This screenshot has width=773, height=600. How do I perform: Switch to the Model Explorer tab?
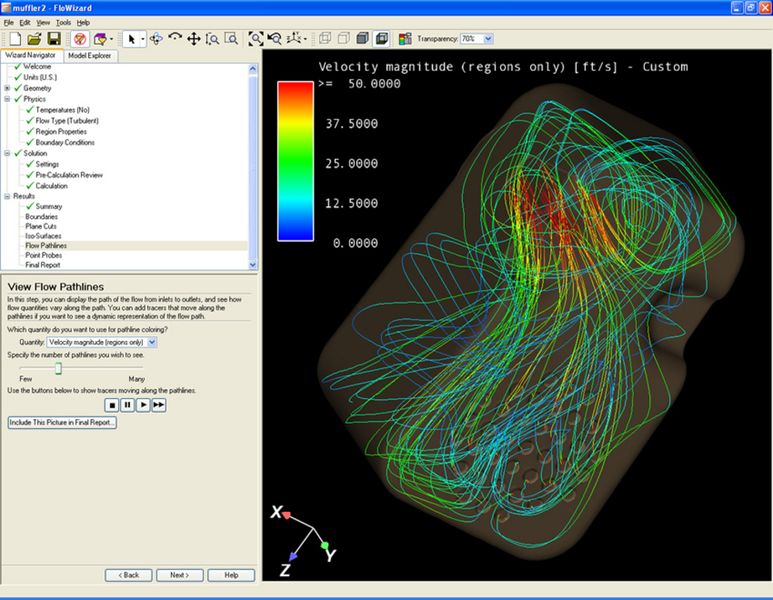point(89,56)
